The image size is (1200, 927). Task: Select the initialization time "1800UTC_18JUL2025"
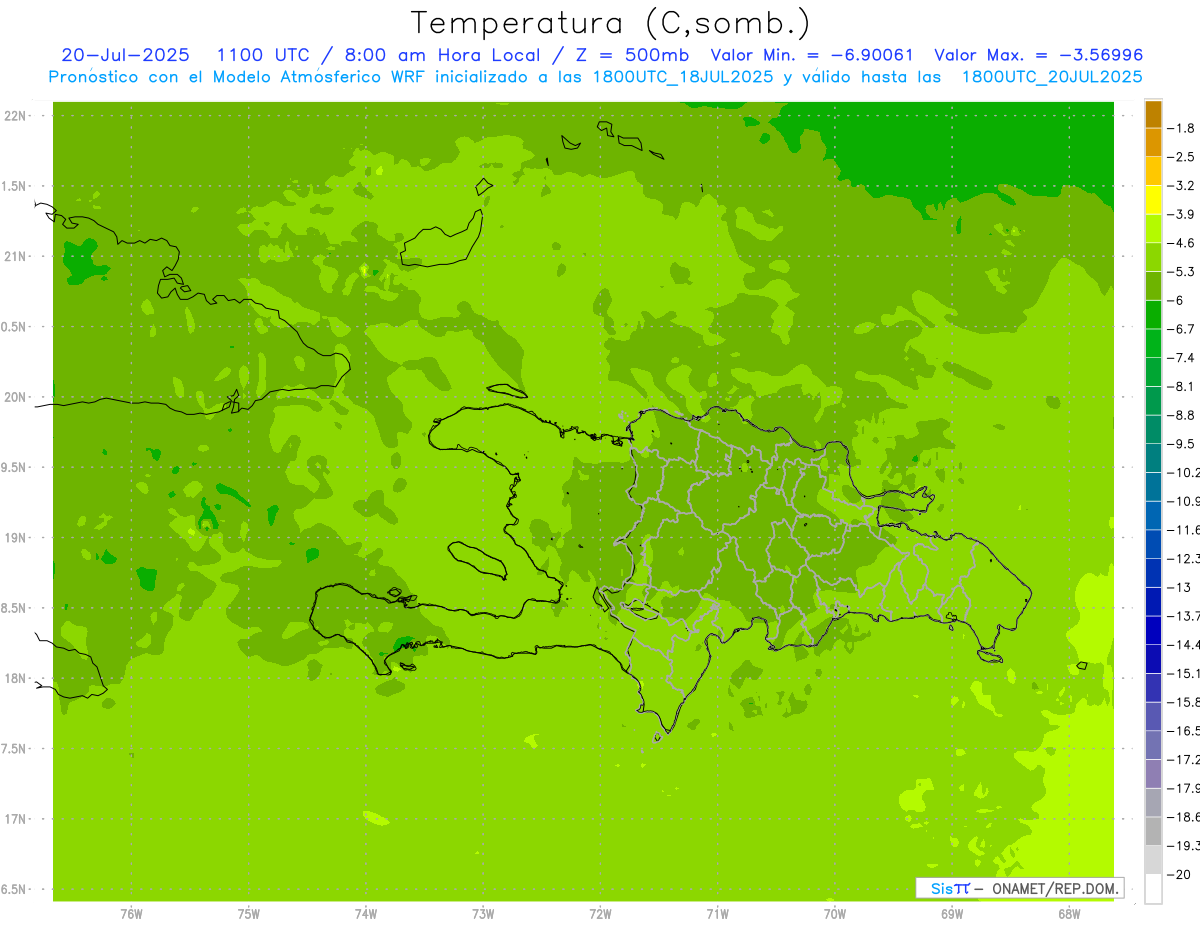pos(683,77)
